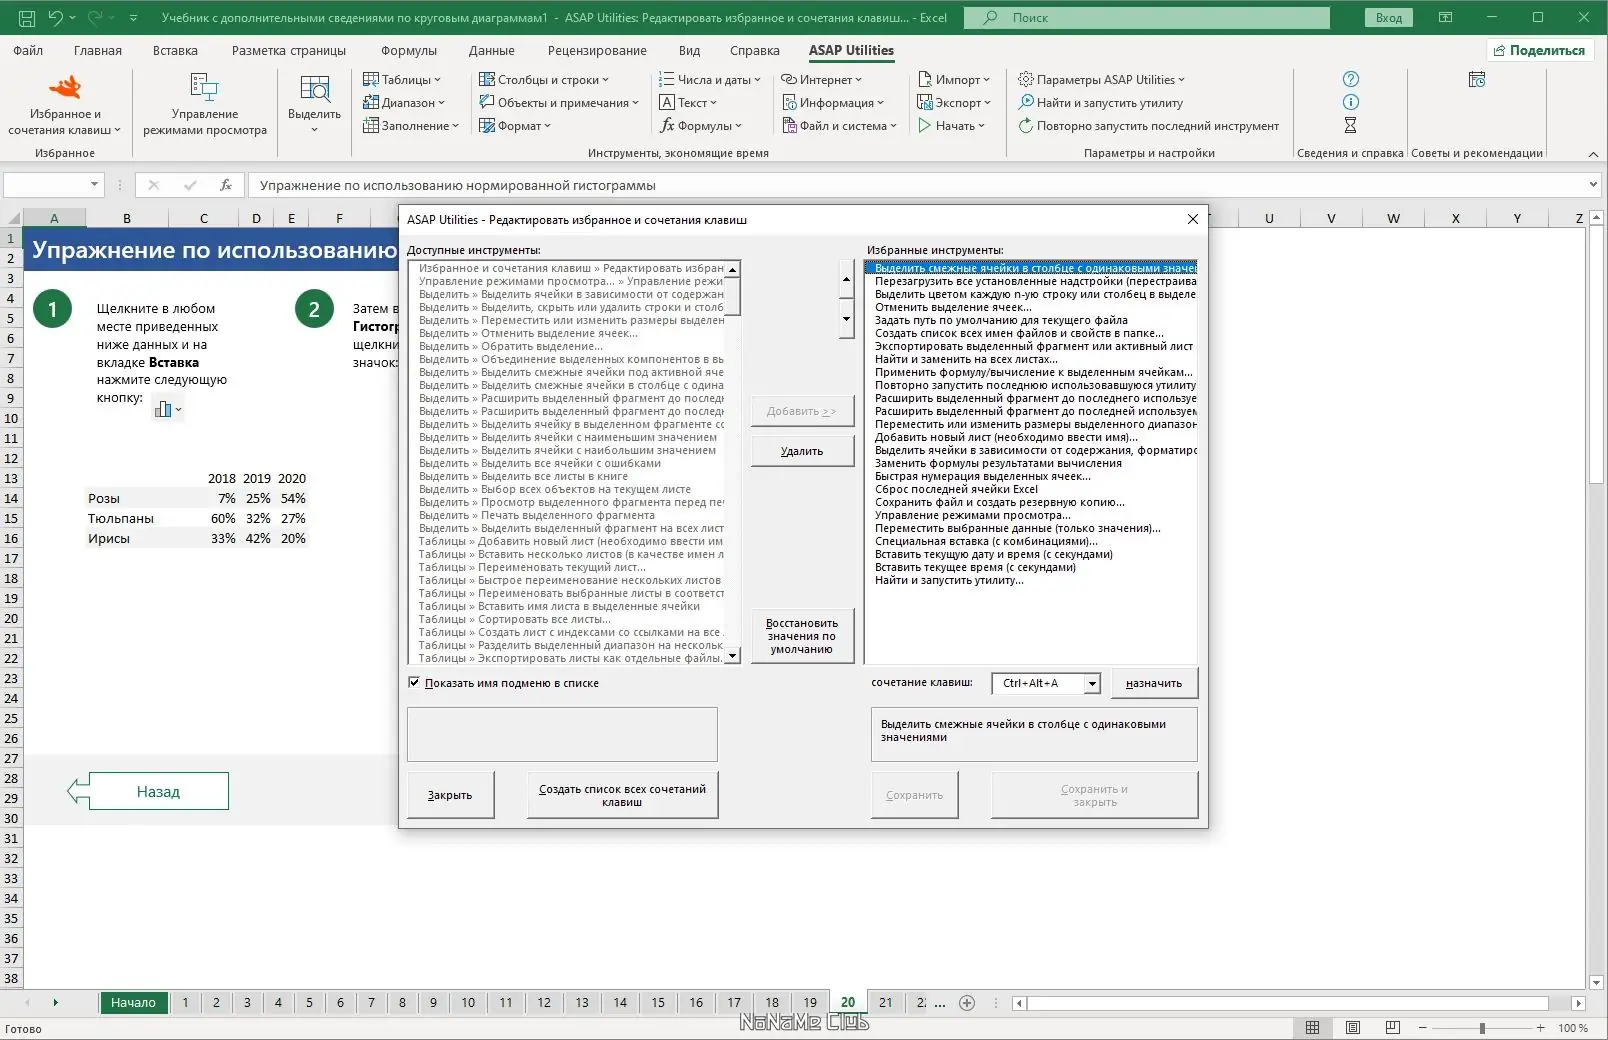The width and height of the screenshot is (1608, 1040).
Task: Open the Ctrl+Alt+A shortcut combo box
Action: click(1046, 683)
